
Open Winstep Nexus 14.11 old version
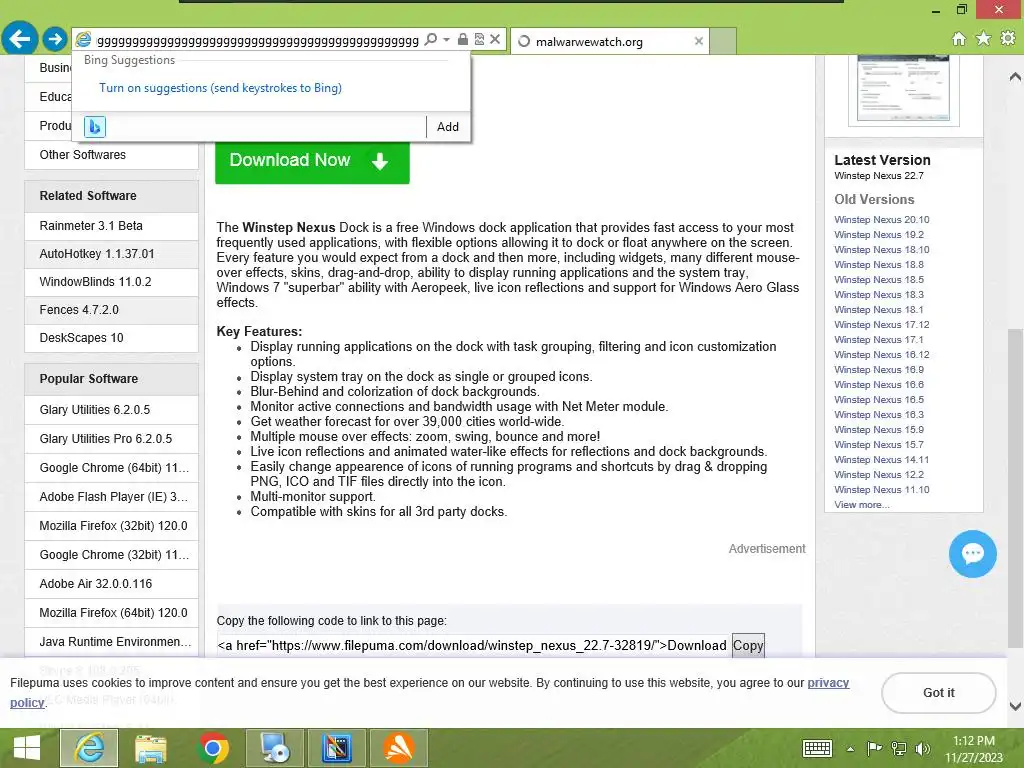pyautogui.click(x=882, y=460)
